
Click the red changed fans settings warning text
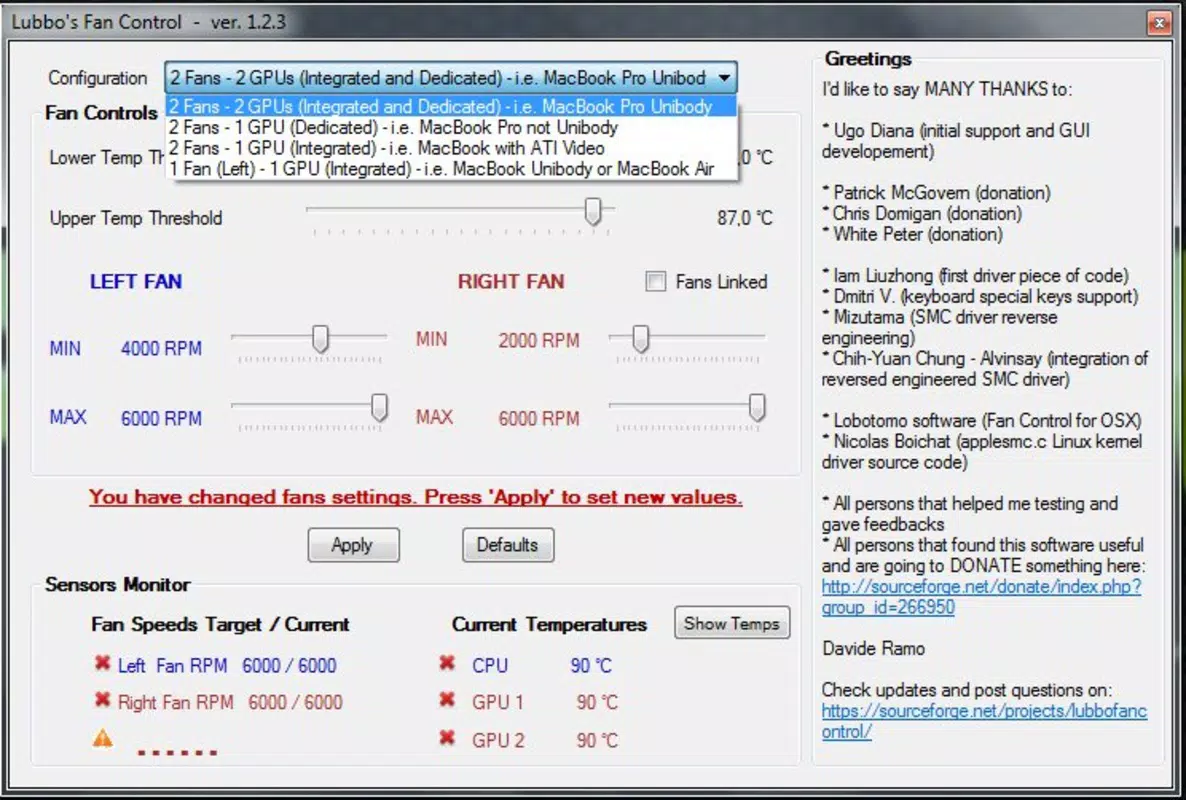[x=415, y=498]
